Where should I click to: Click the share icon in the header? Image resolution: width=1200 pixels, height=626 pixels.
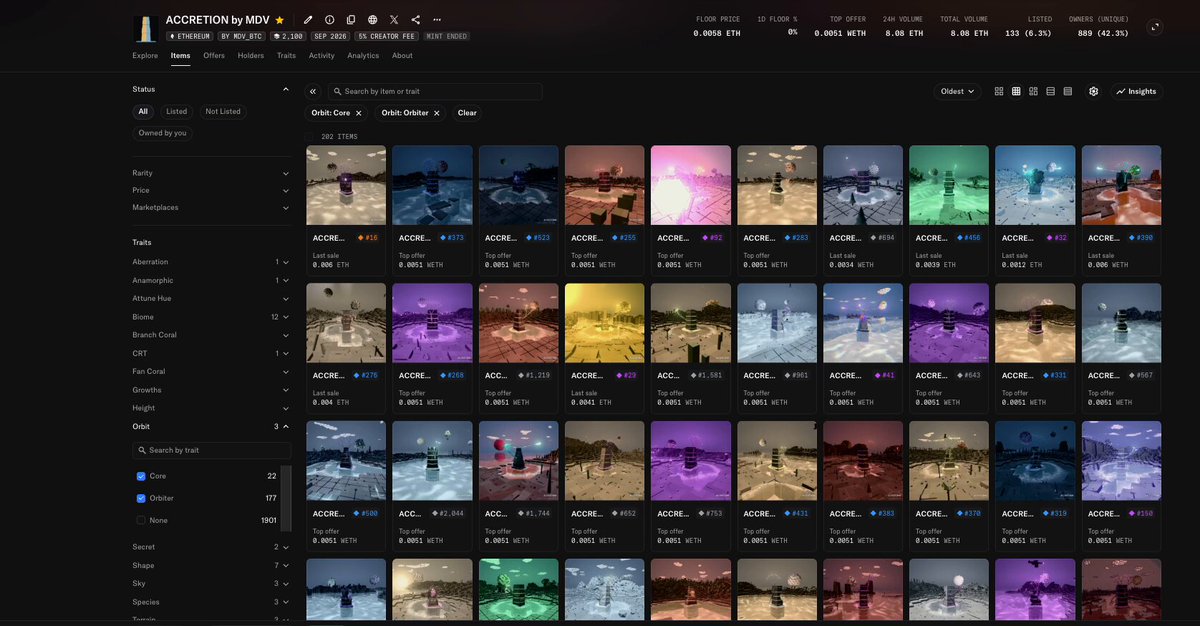coord(416,20)
